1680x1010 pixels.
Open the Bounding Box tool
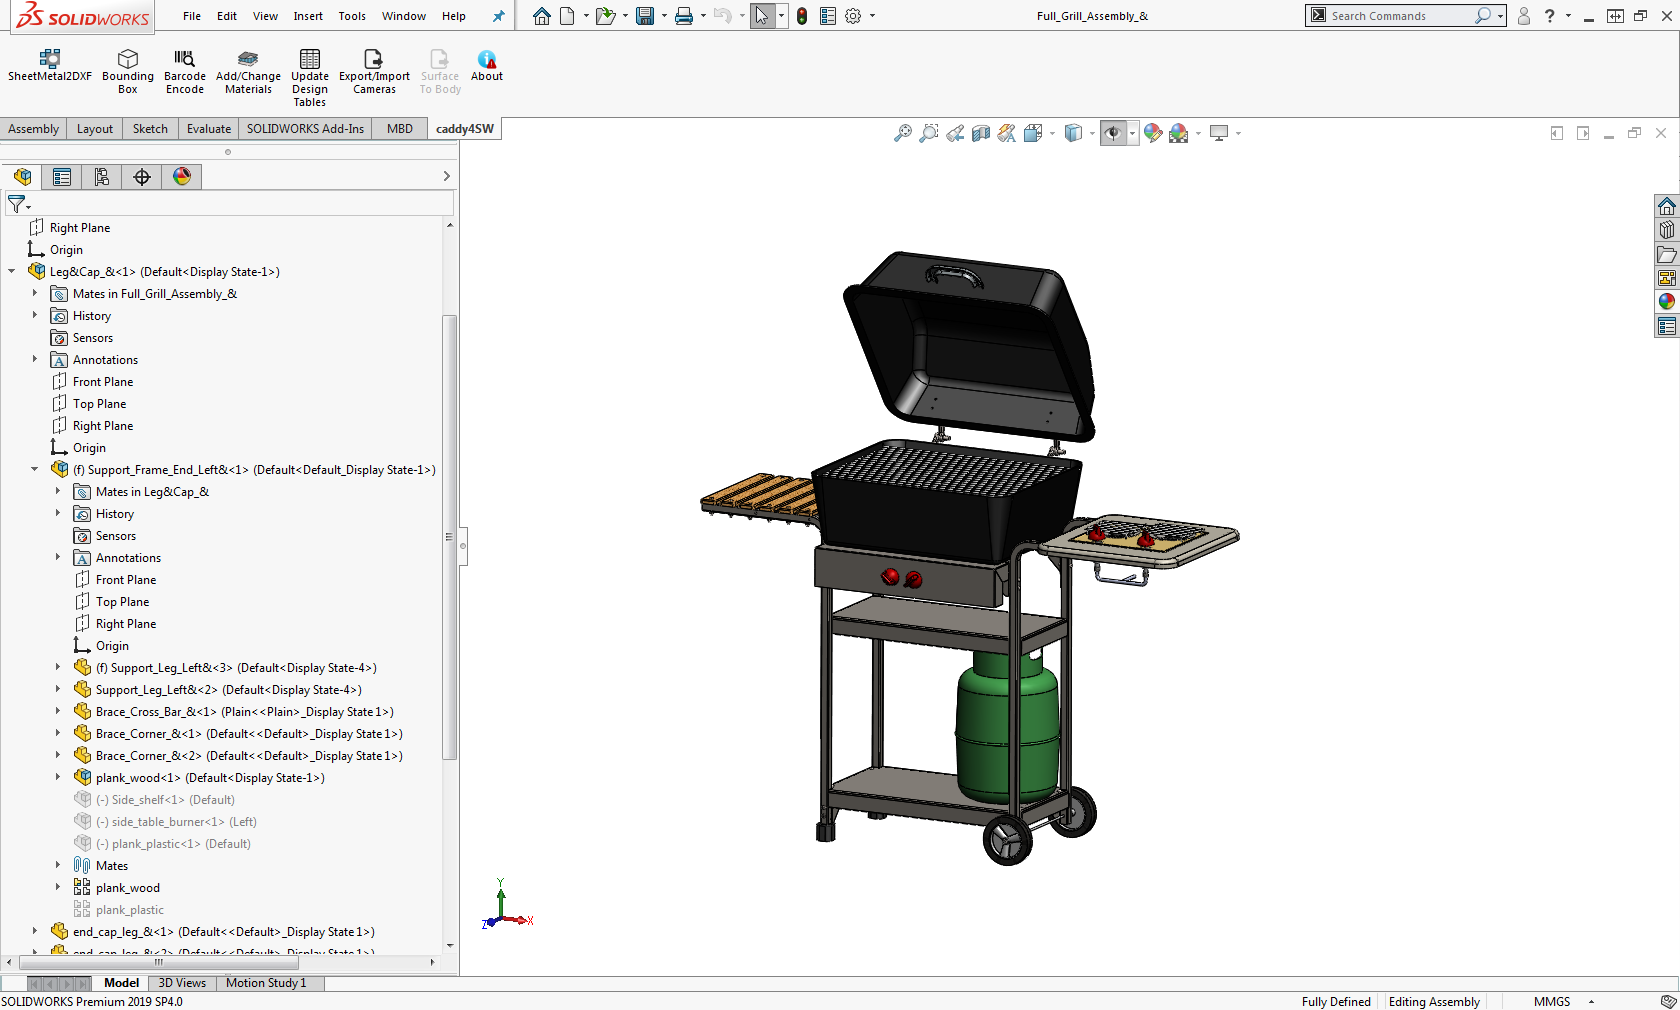coord(128,59)
